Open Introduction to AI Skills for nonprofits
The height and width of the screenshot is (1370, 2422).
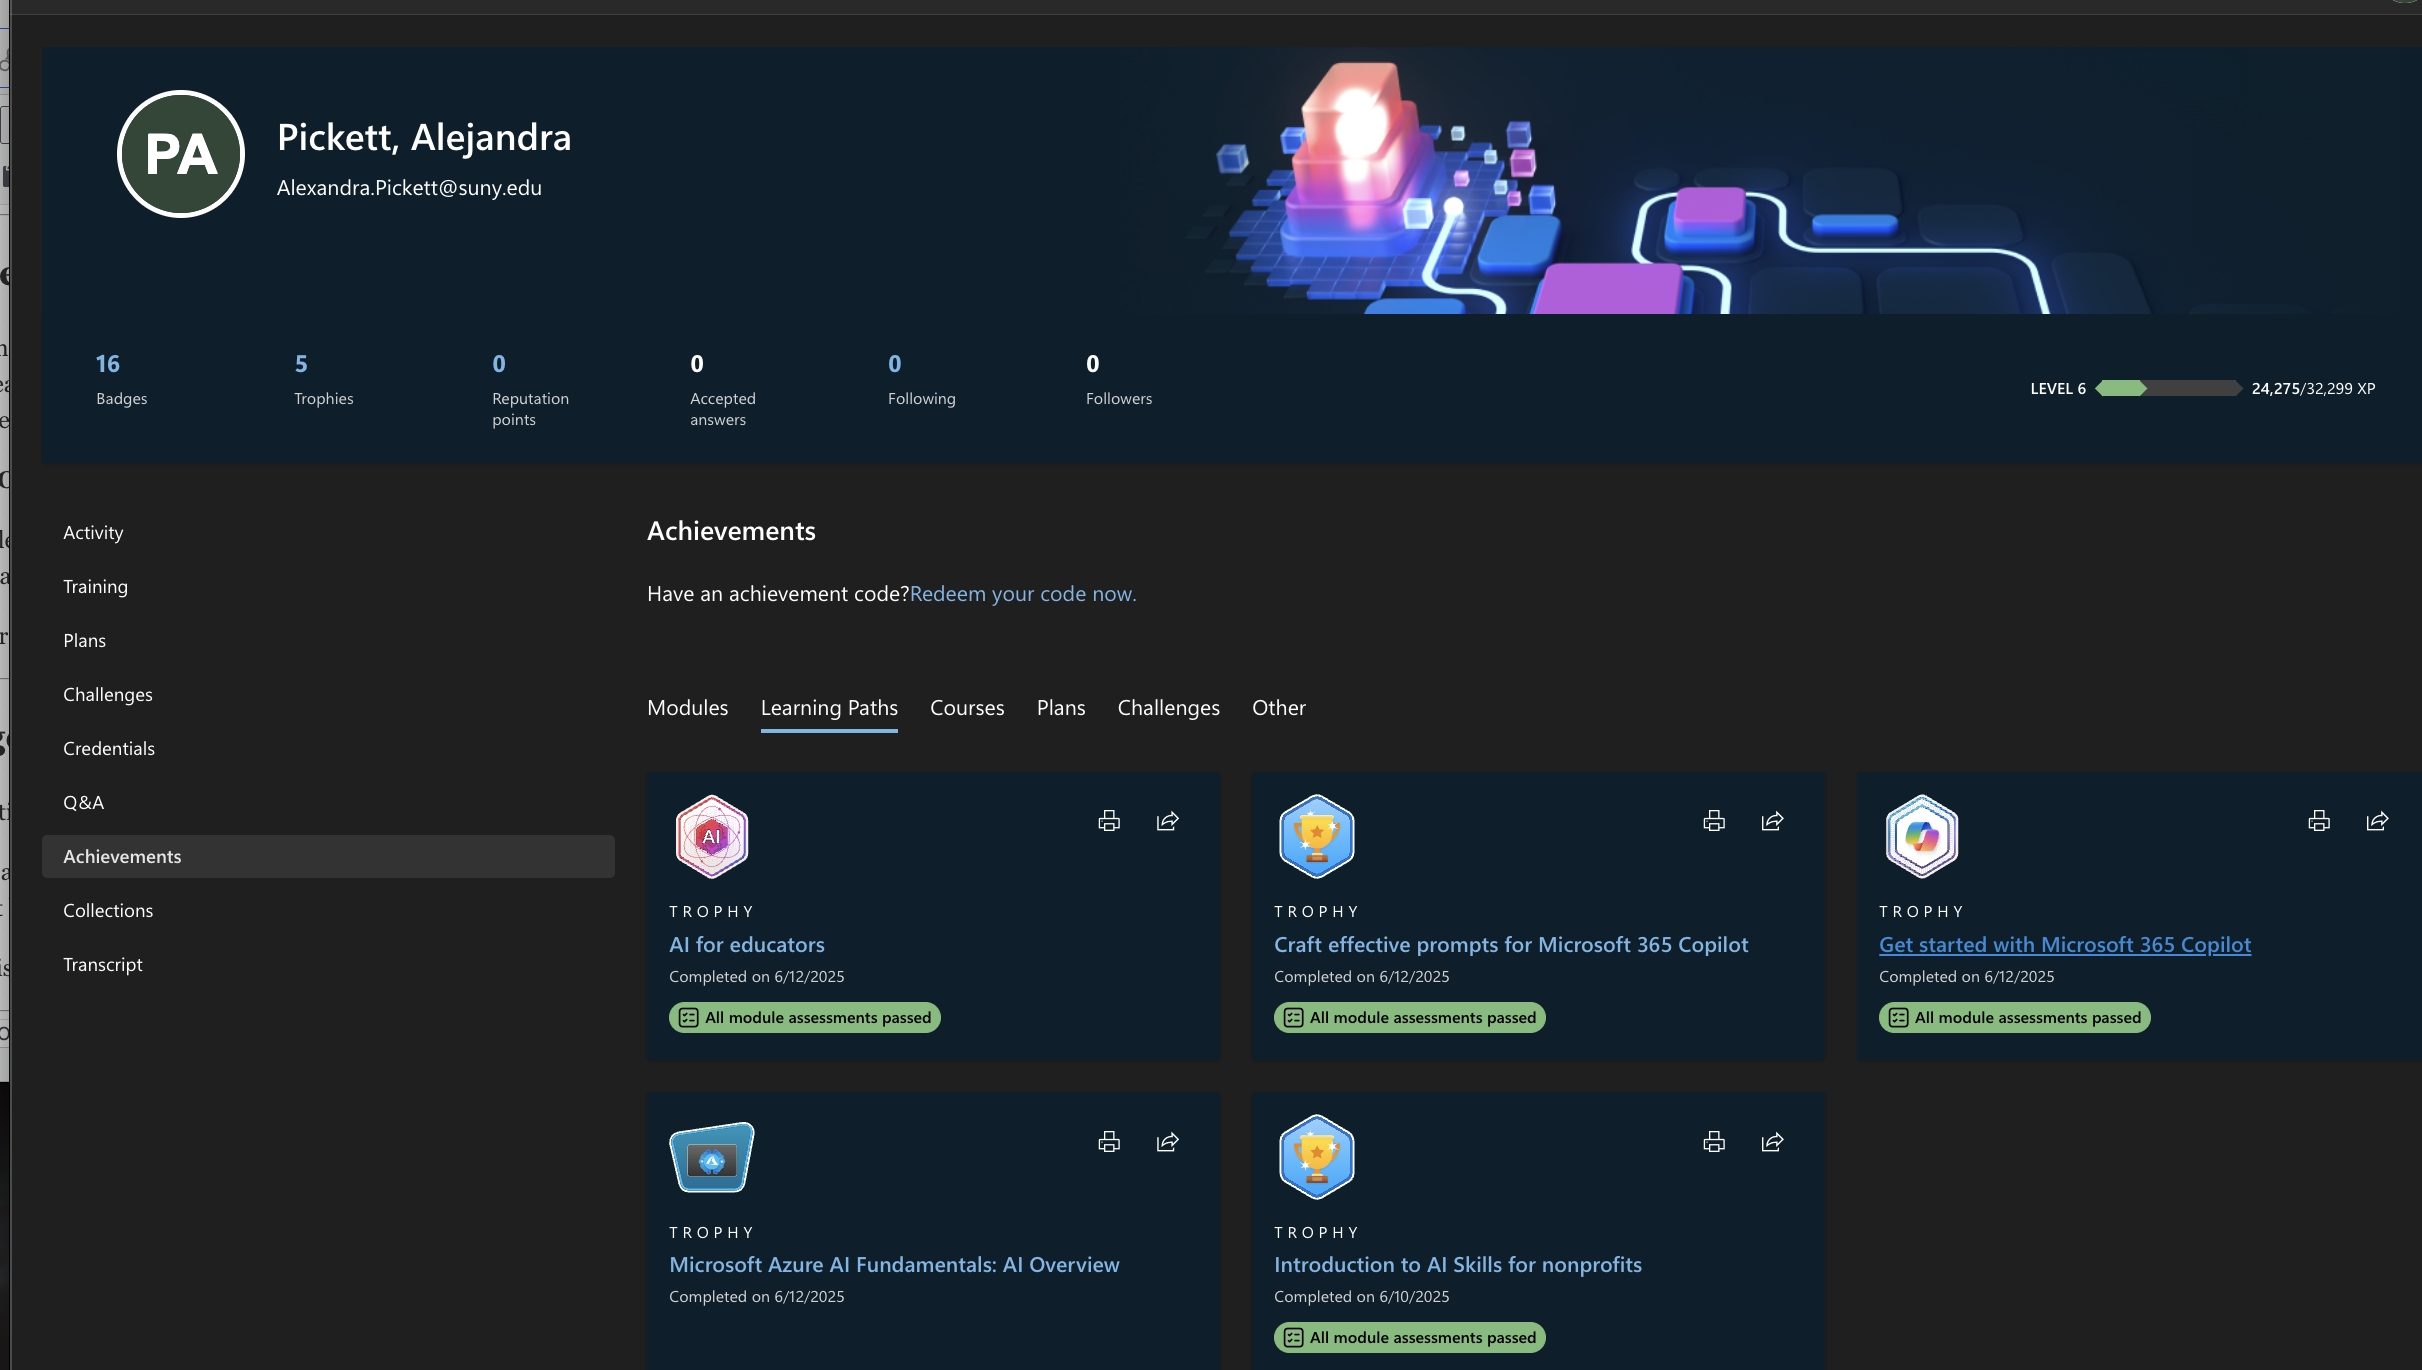(x=1458, y=1265)
